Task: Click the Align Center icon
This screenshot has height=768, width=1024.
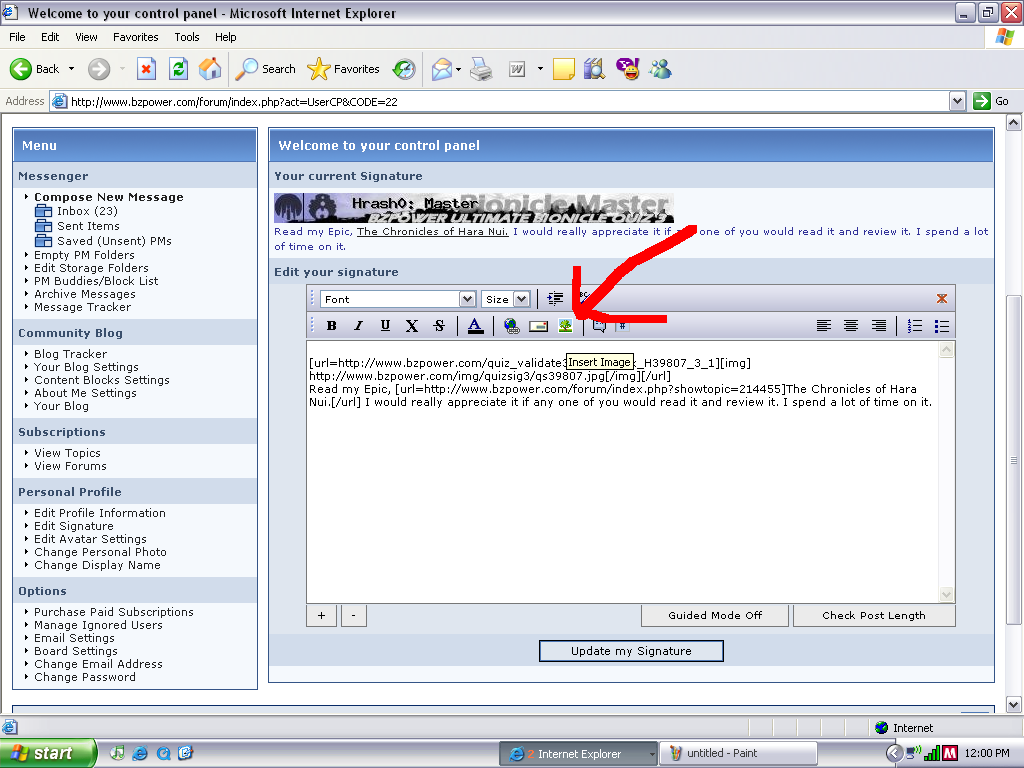Action: 851,326
